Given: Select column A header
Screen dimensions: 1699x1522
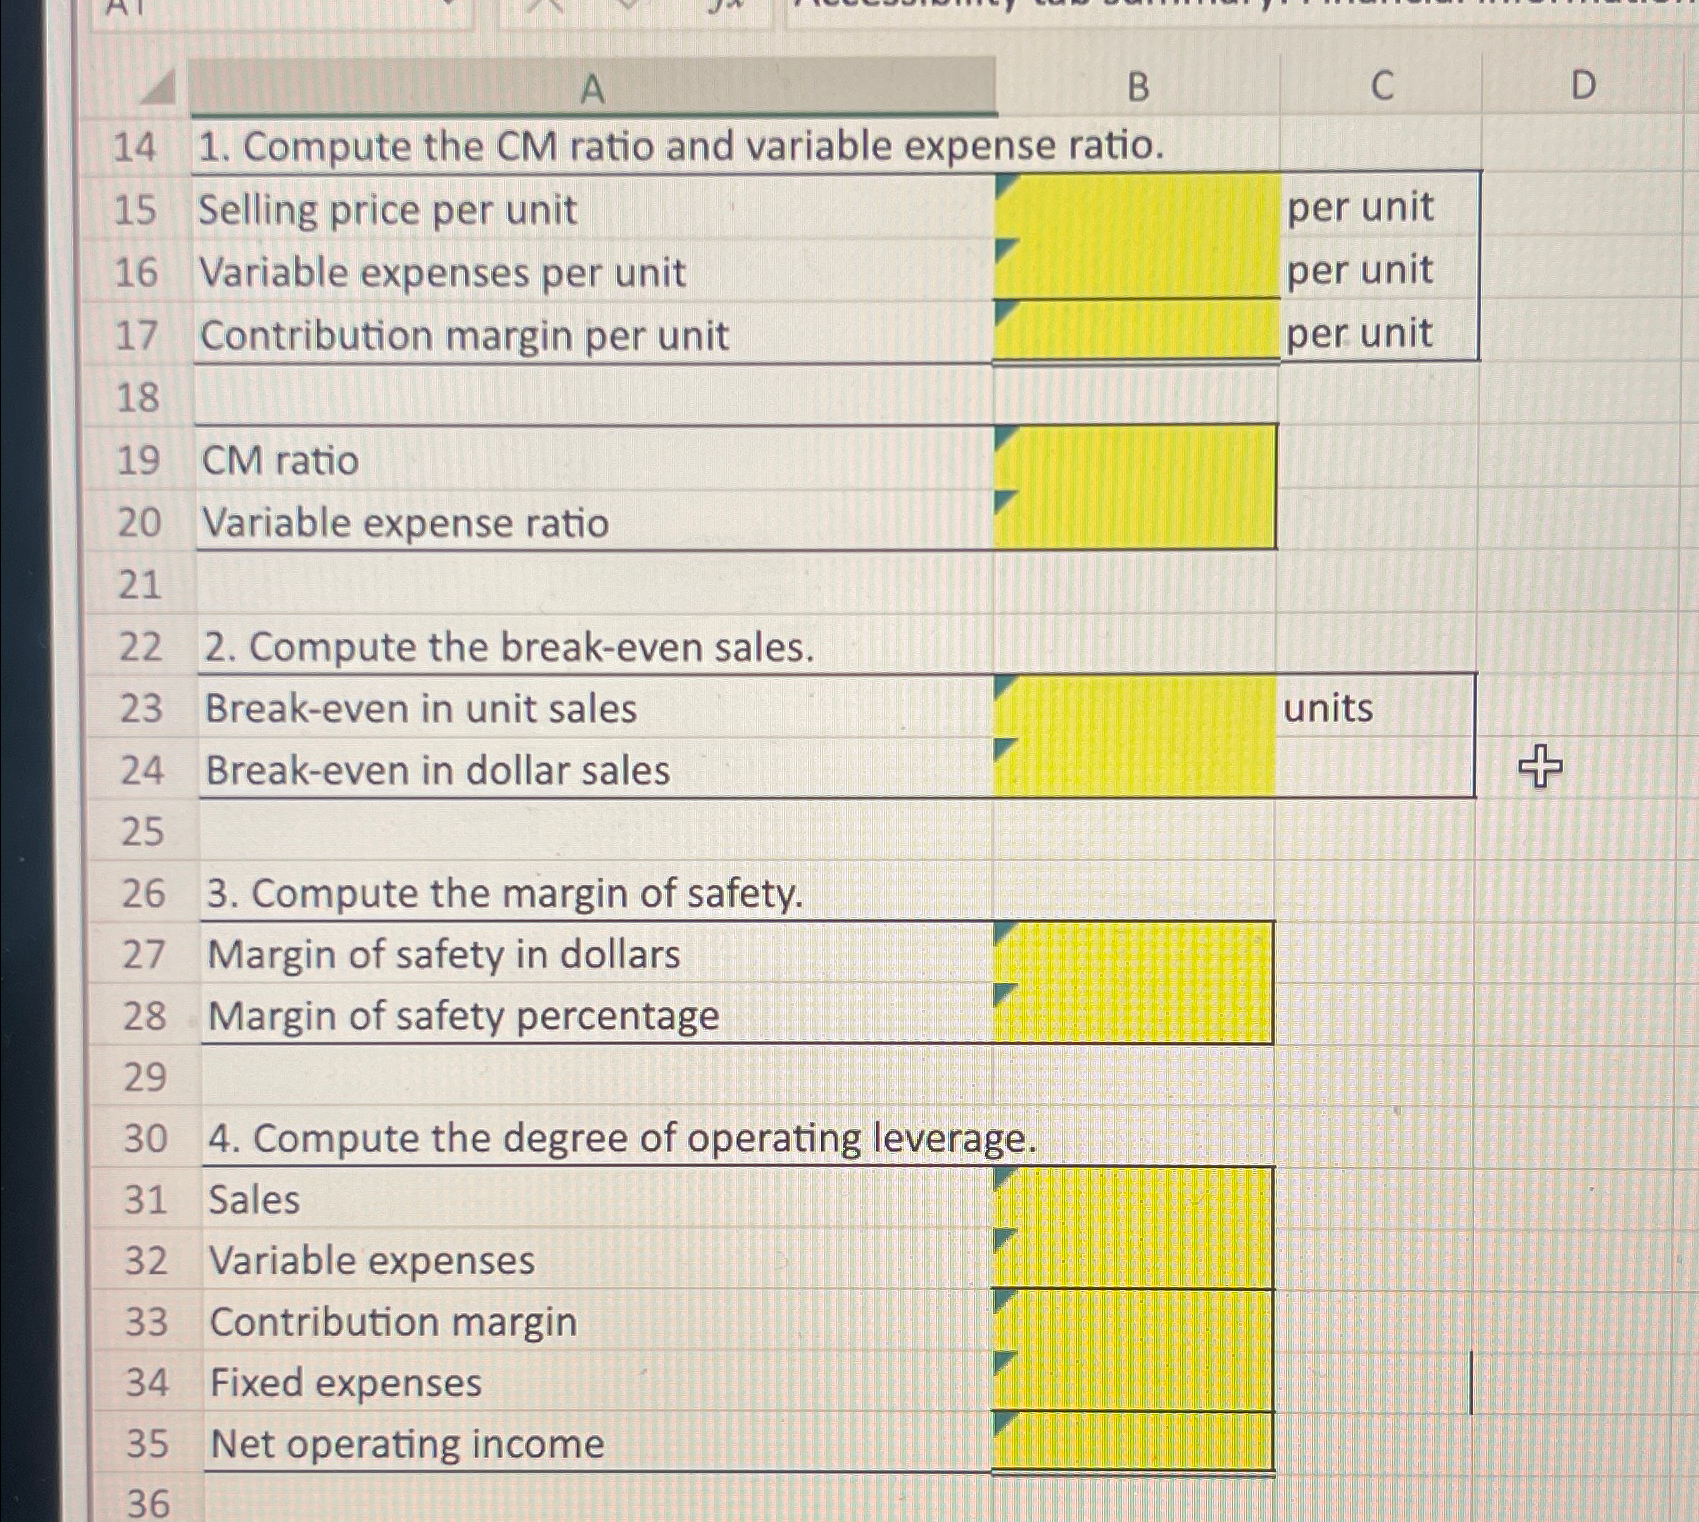Looking at the screenshot, I should click(592, 88).
